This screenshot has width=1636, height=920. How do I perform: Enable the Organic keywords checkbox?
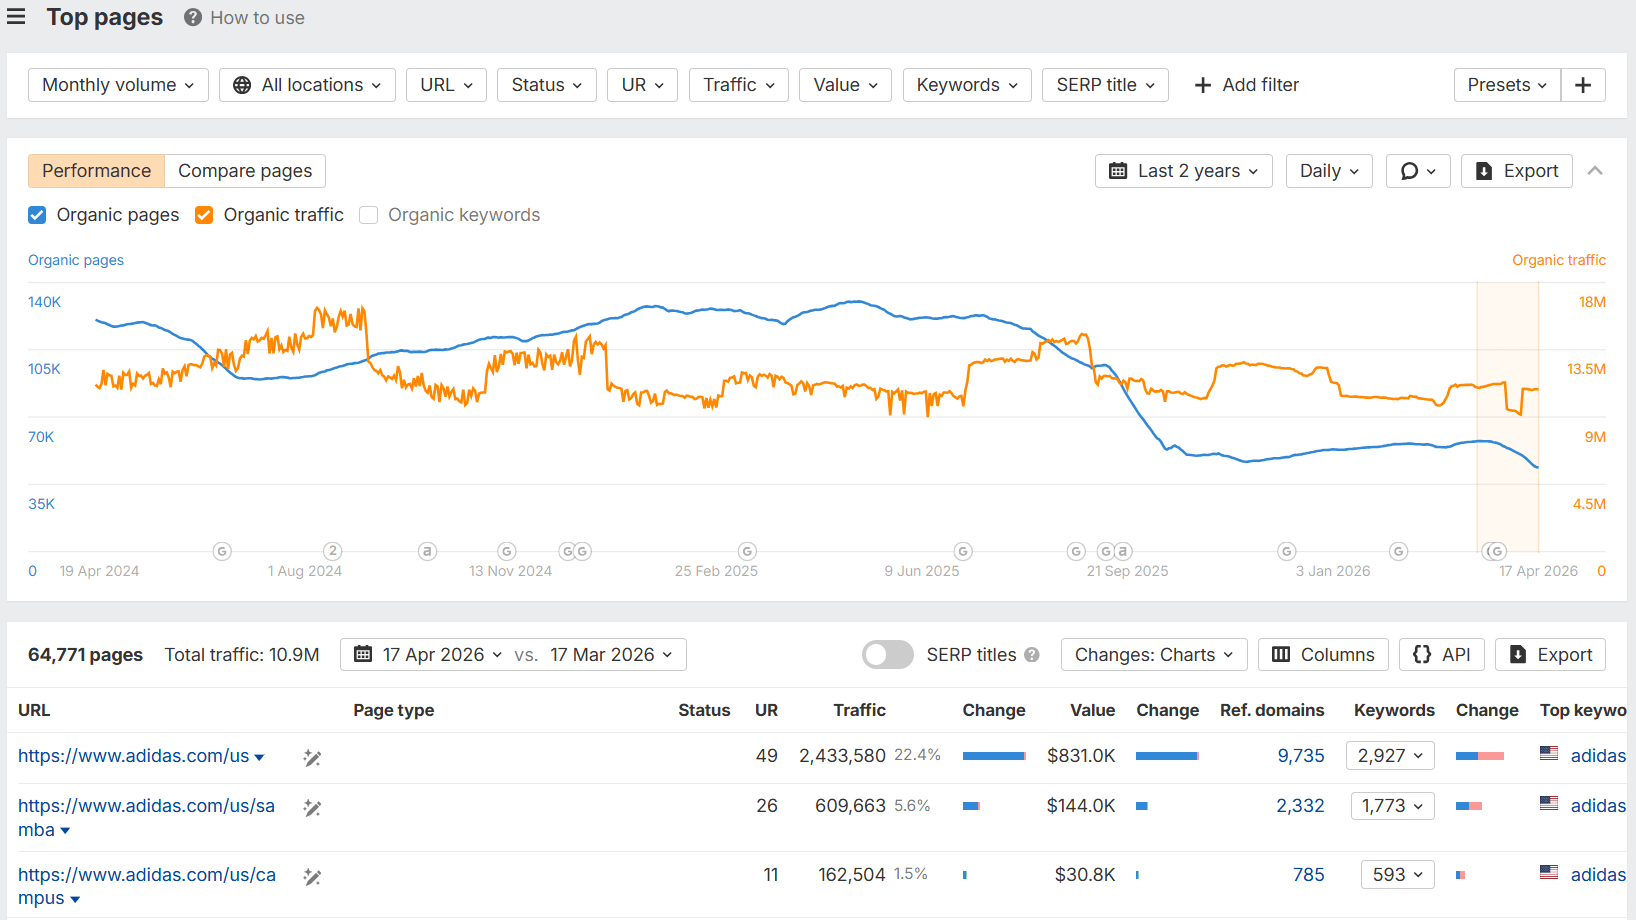tap(368, 215)
